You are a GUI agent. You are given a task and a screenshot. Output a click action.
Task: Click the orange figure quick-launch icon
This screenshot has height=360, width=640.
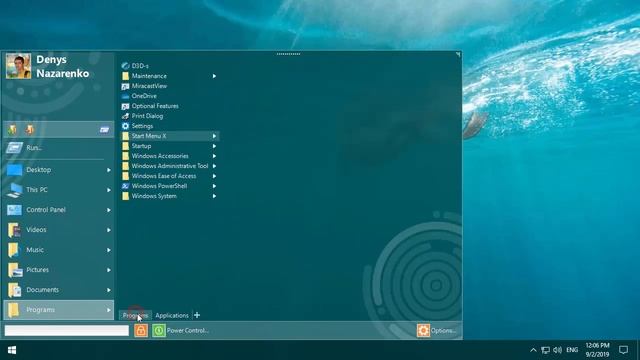(30, 129)
